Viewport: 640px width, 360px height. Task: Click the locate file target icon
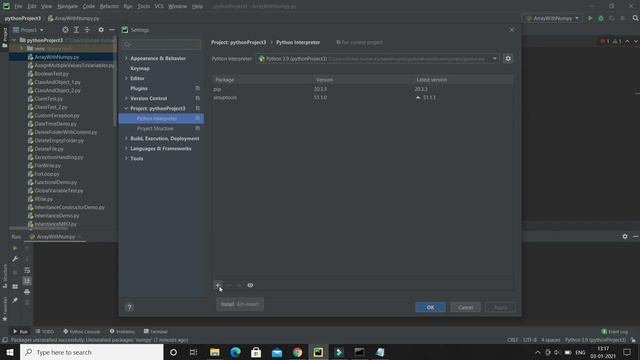point(65,30)
